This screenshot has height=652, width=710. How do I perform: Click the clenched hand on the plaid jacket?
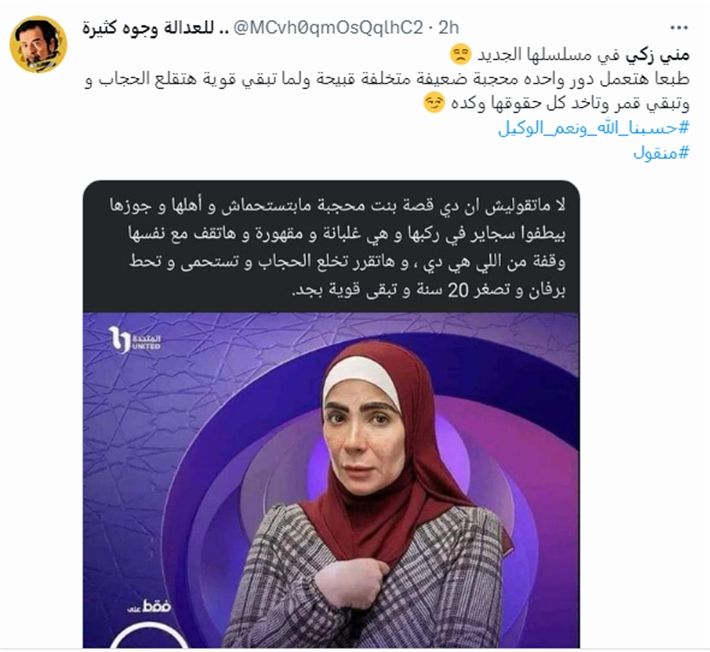click(x=352, y=583)
